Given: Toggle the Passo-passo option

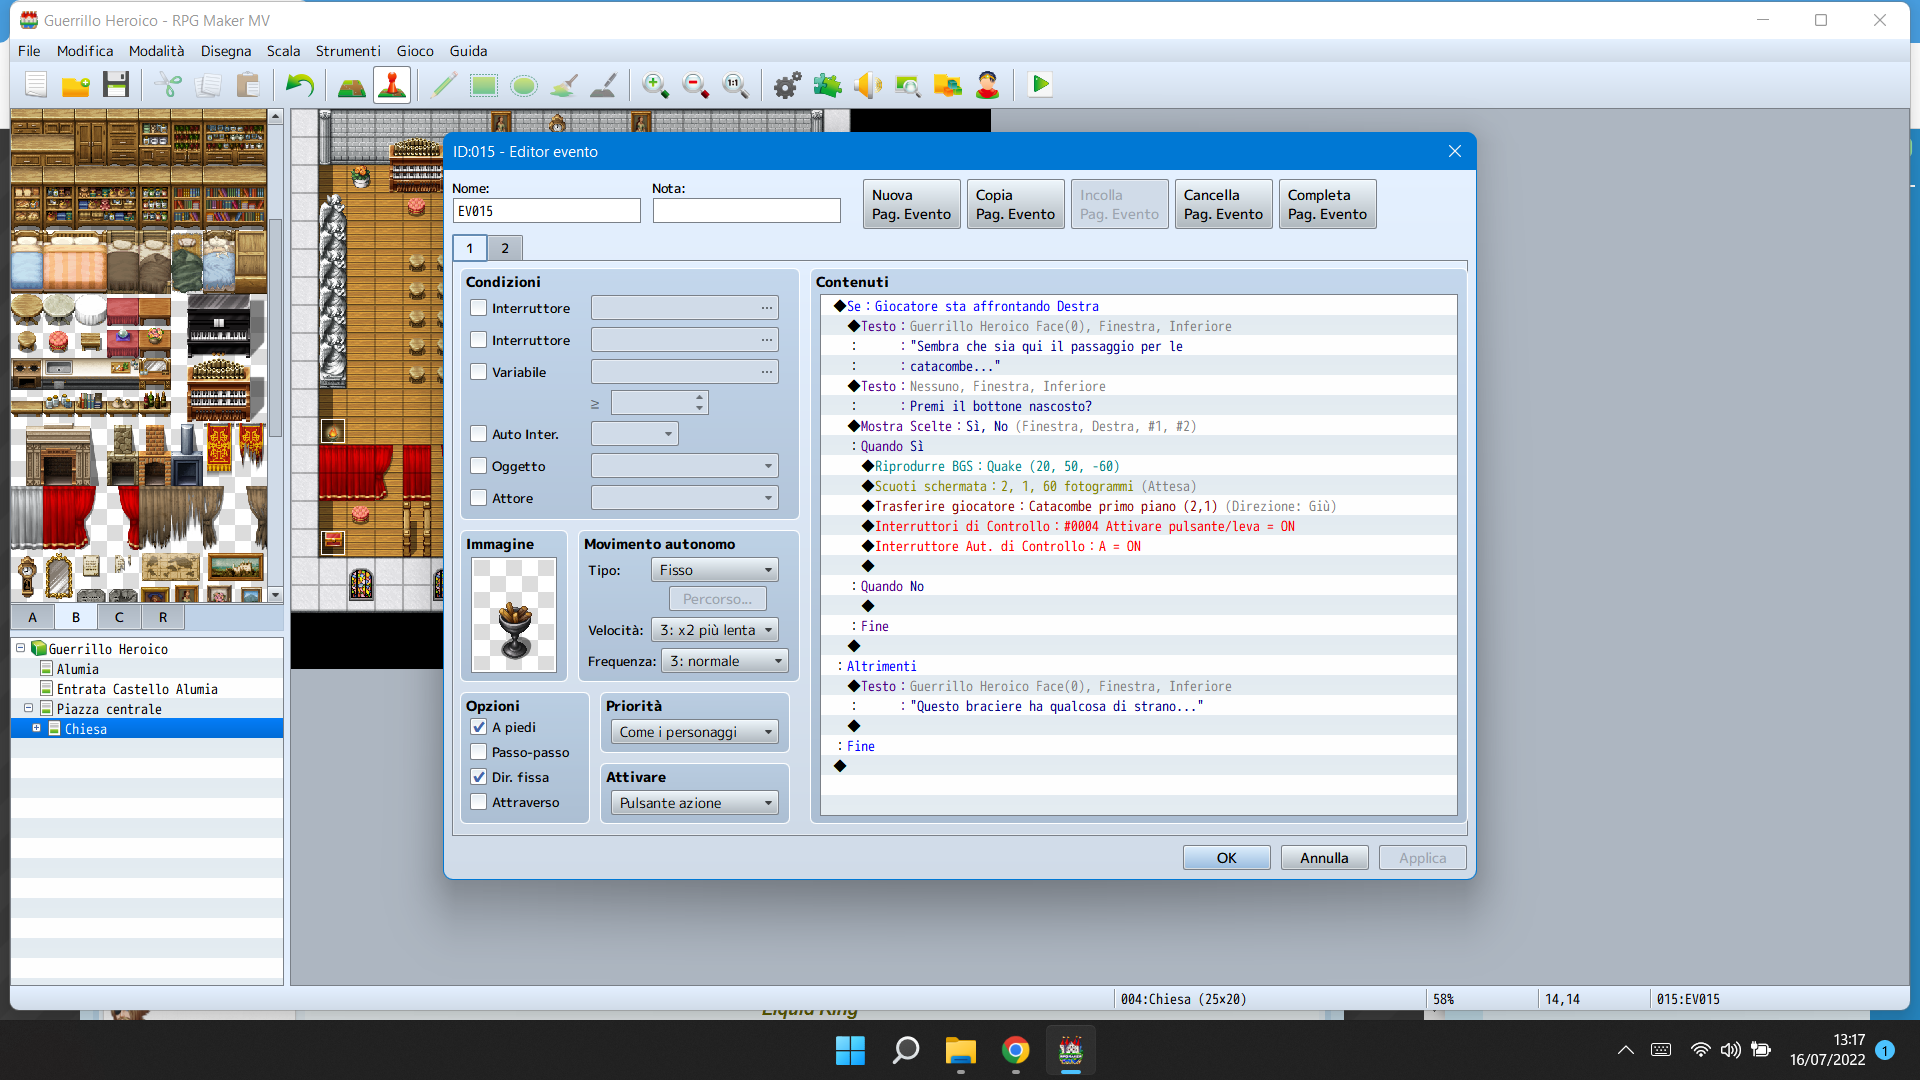Looking at the screenshot, I should pos(479,752).
